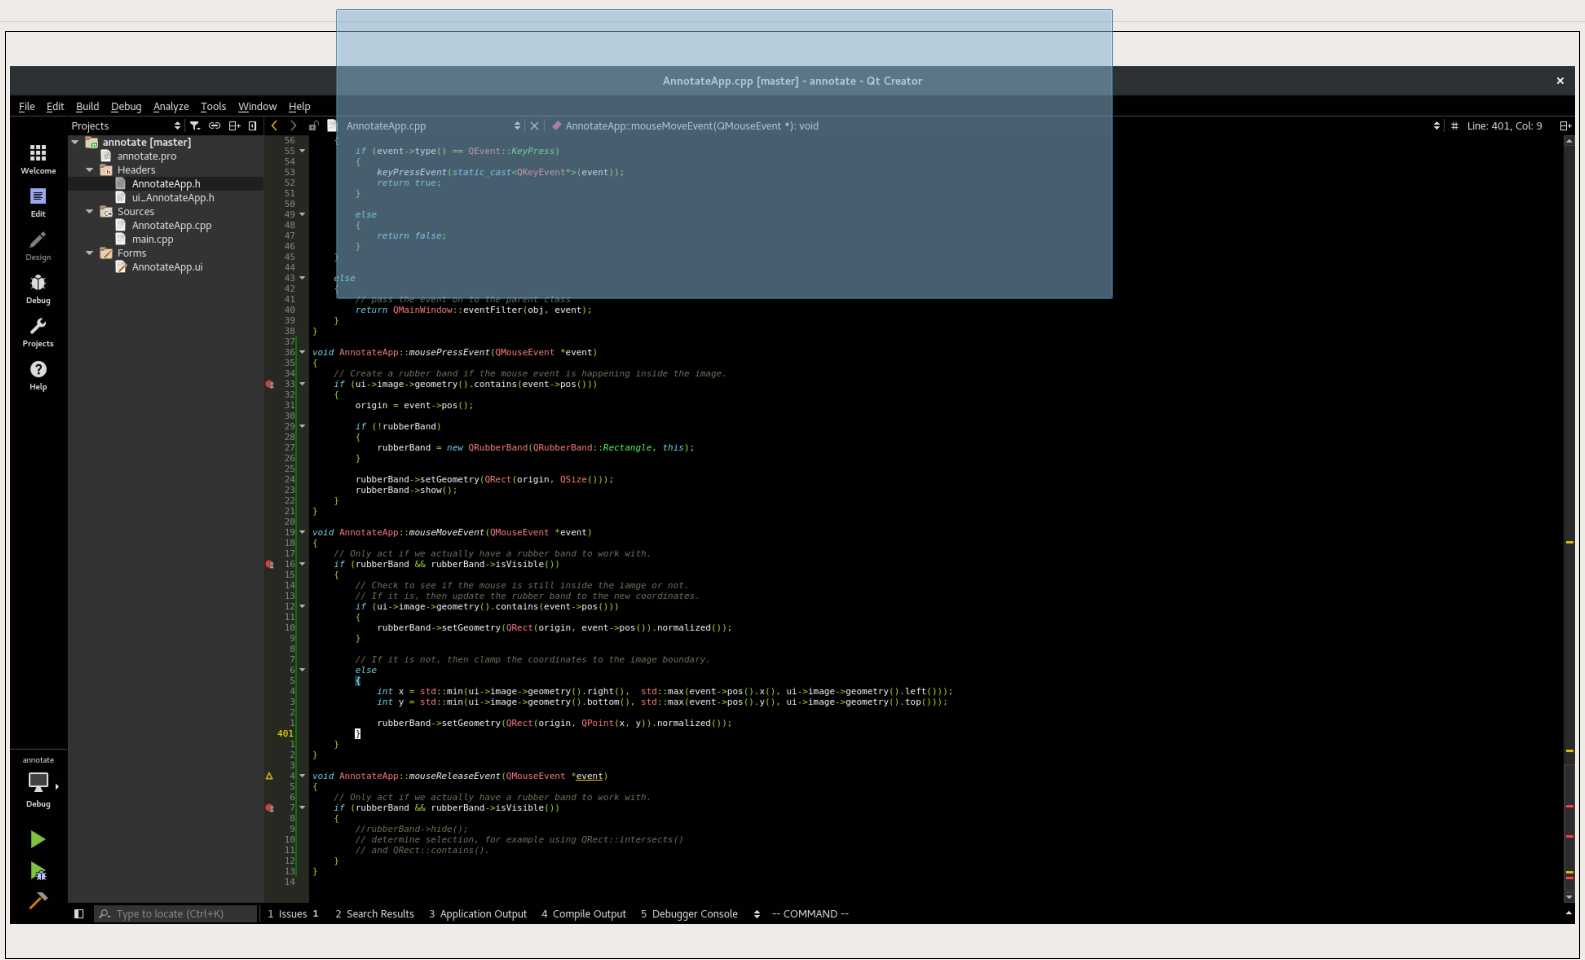Screen dimensions: 1585x960
Task: Open the symbol list dropdown arrows
Action: pos(1437,126)
